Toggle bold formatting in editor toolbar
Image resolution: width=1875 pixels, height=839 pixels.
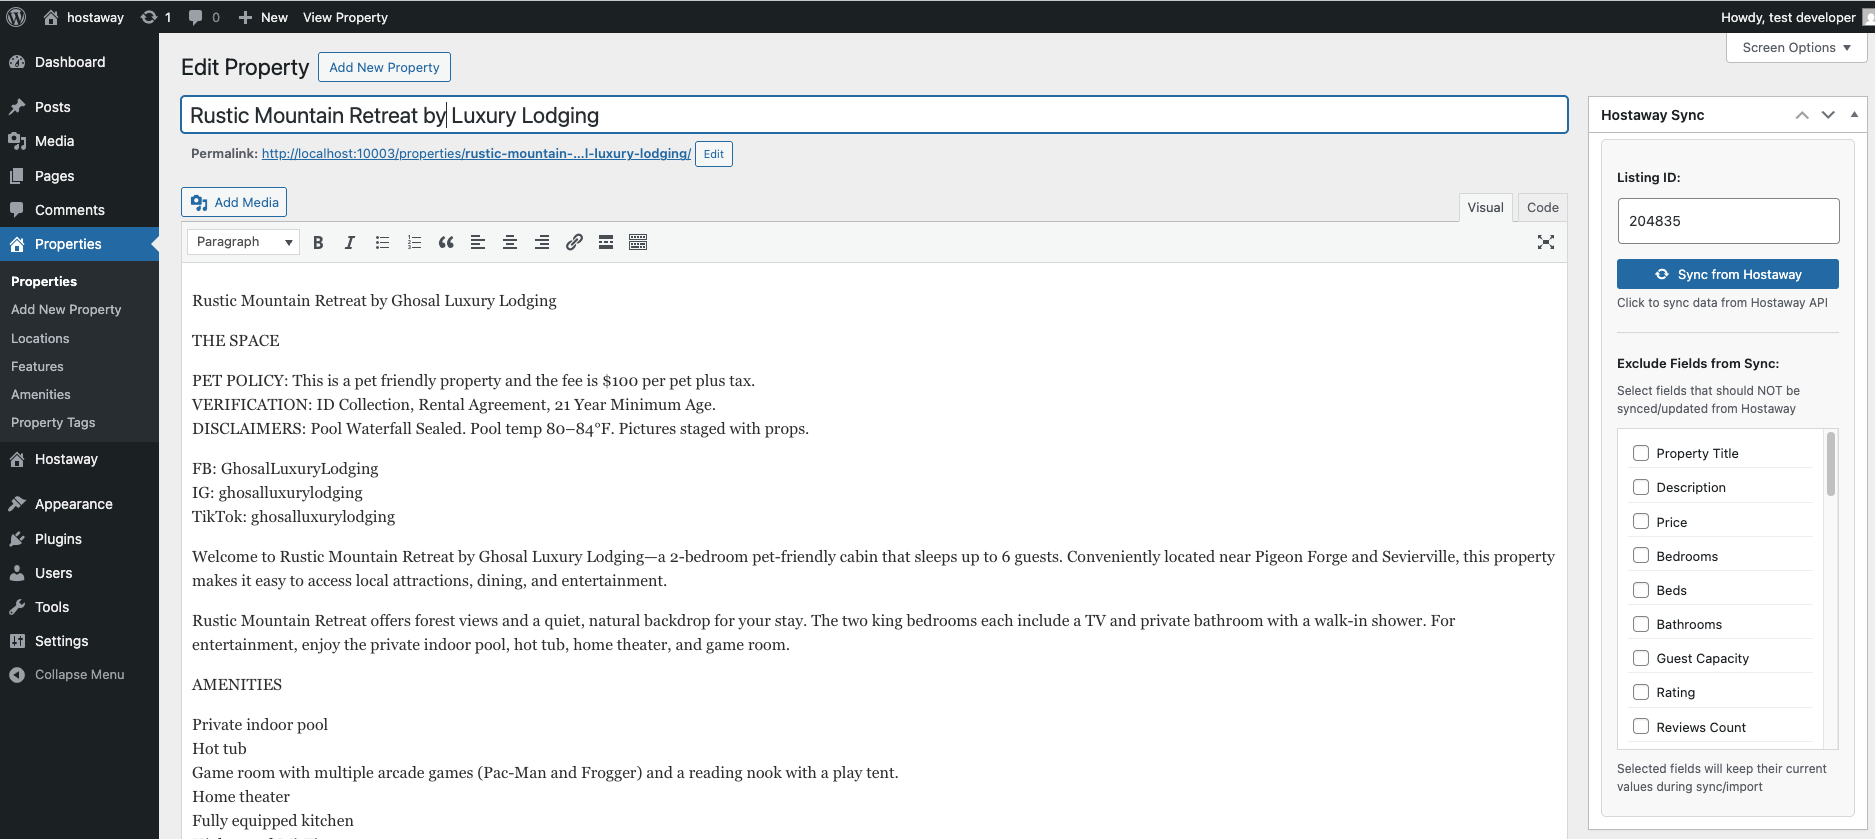318,242
